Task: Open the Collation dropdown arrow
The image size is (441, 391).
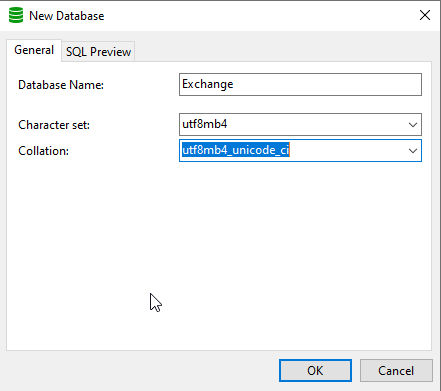Action: pyautogui.click(x=413, y=151)
